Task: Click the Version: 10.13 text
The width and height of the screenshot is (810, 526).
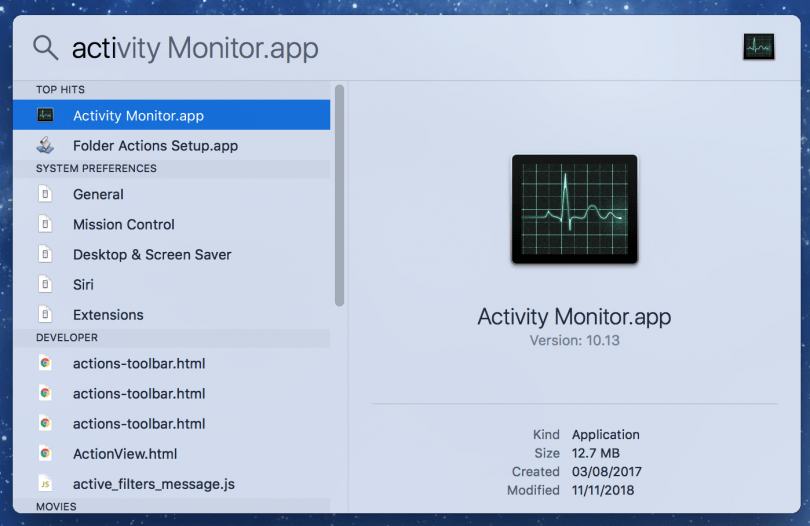Action: pos(574,341)
